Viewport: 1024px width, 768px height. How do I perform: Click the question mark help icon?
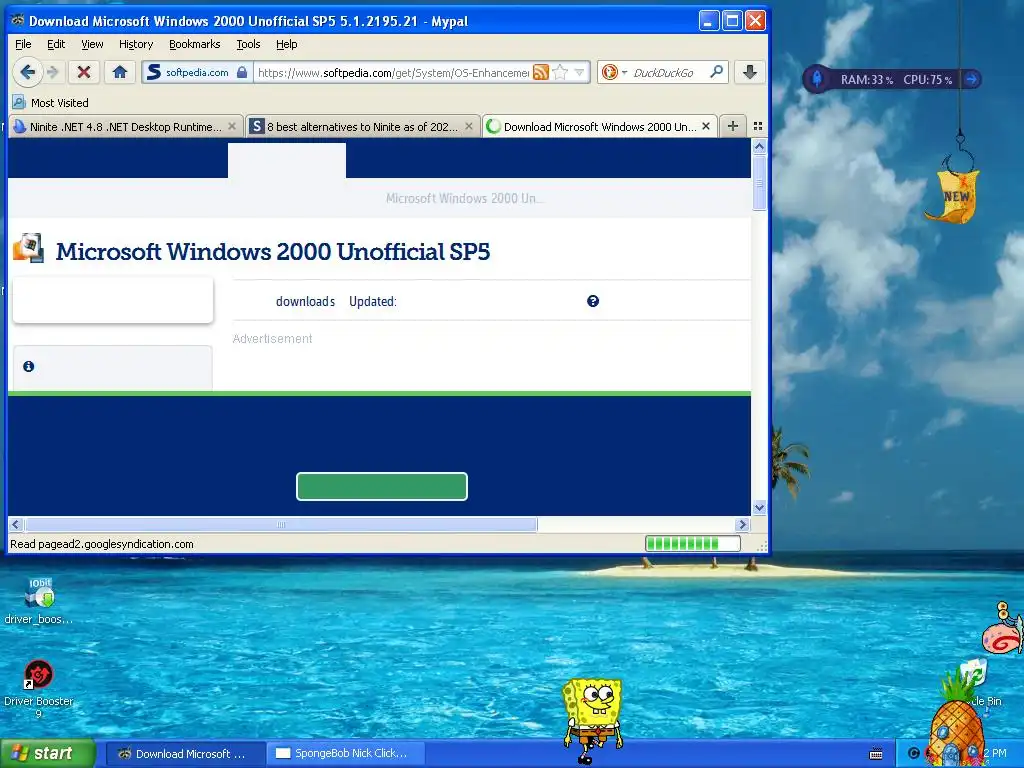pyautogui.click(x=593, y=301)
